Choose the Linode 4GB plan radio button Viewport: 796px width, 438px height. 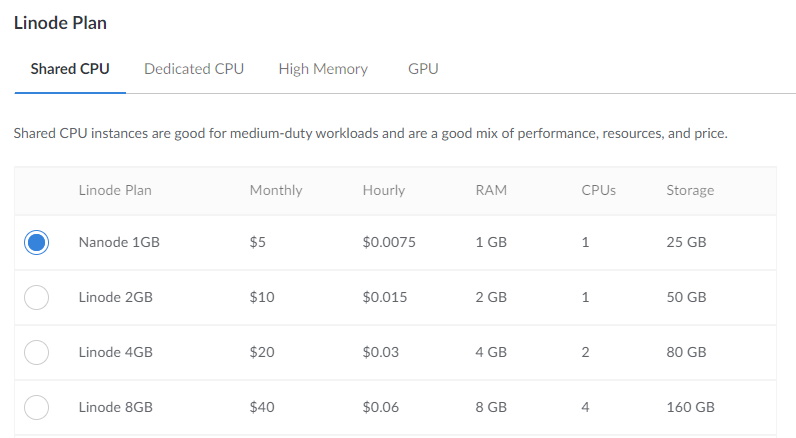[37, 352]
